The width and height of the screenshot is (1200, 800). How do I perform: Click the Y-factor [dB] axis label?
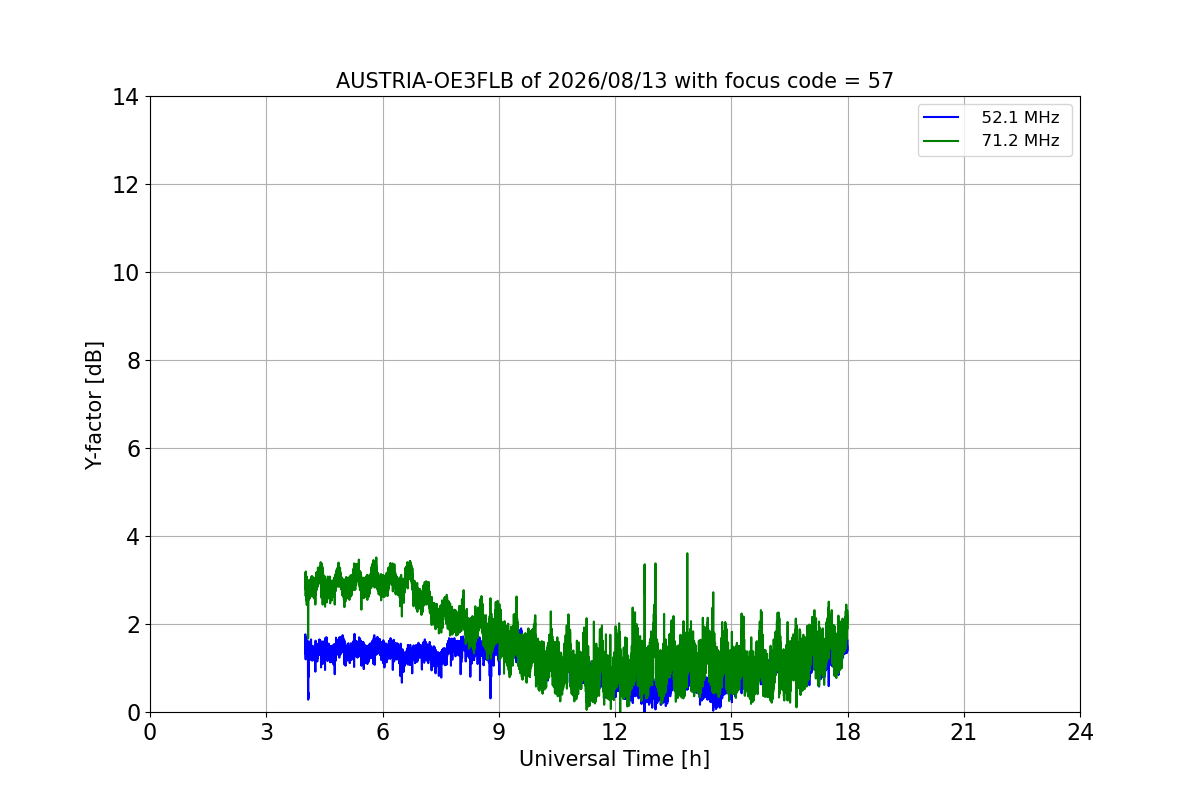point(94,405)
